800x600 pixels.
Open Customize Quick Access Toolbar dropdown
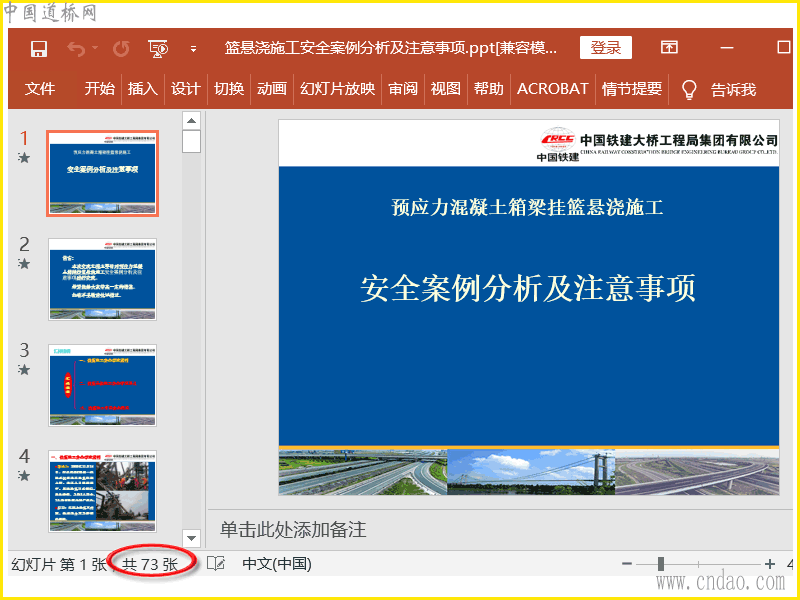tap(193, 49)
